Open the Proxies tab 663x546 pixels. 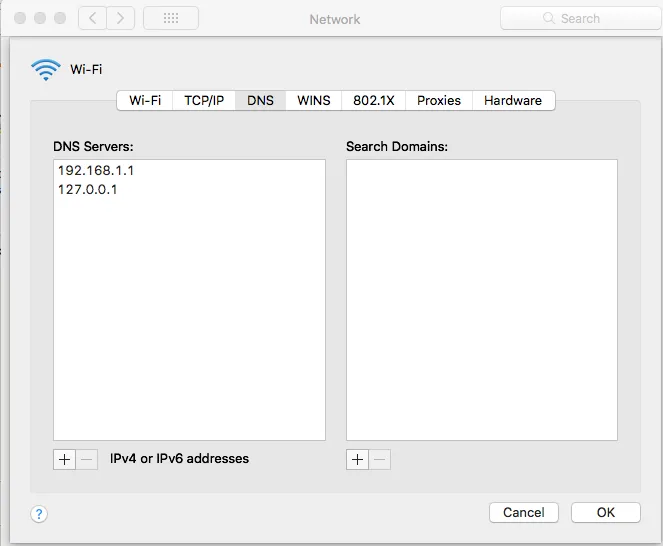click(439, 100)
